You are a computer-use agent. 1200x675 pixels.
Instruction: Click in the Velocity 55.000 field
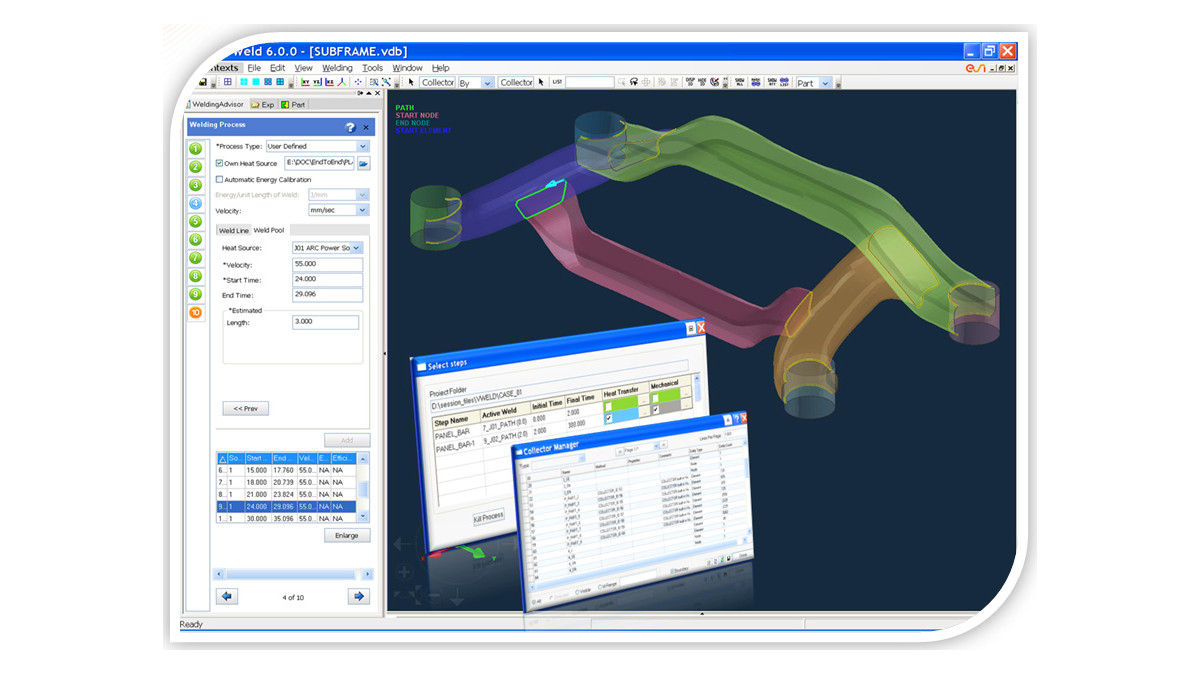(327, 265)
